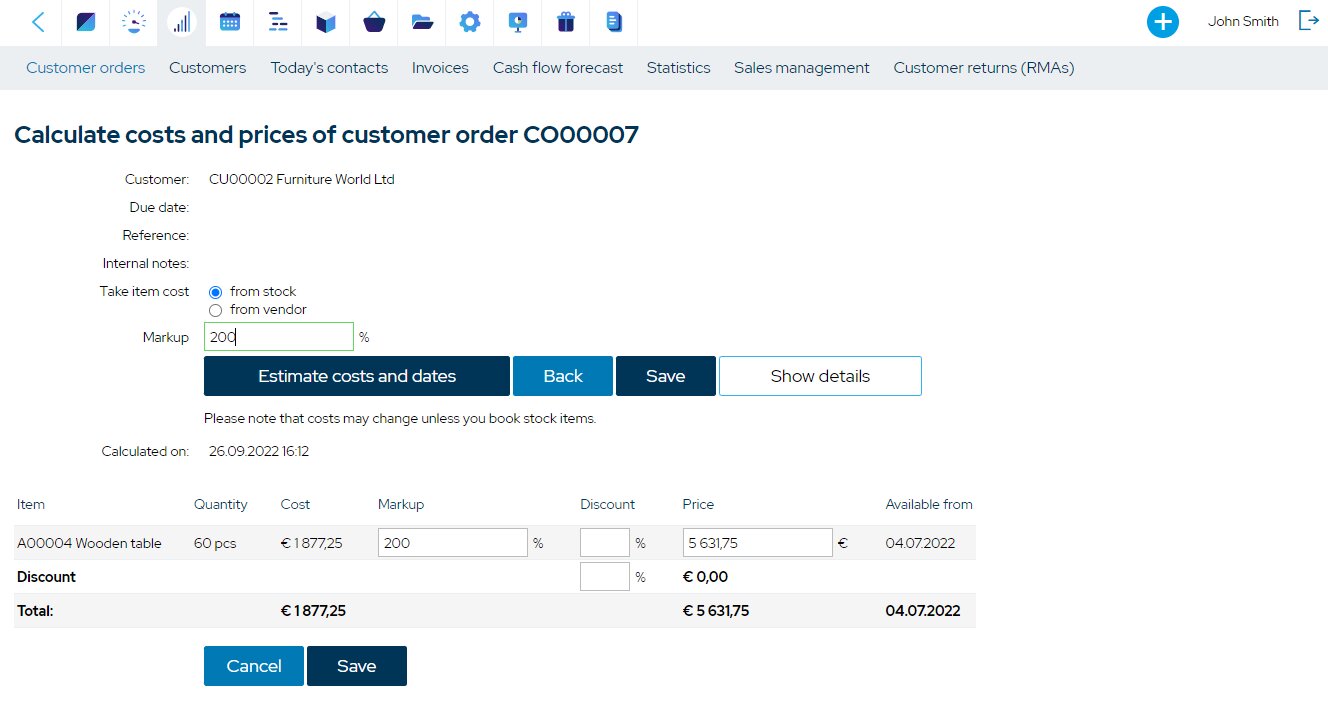Click Estimate costs and dates button

tap(356, 376)
